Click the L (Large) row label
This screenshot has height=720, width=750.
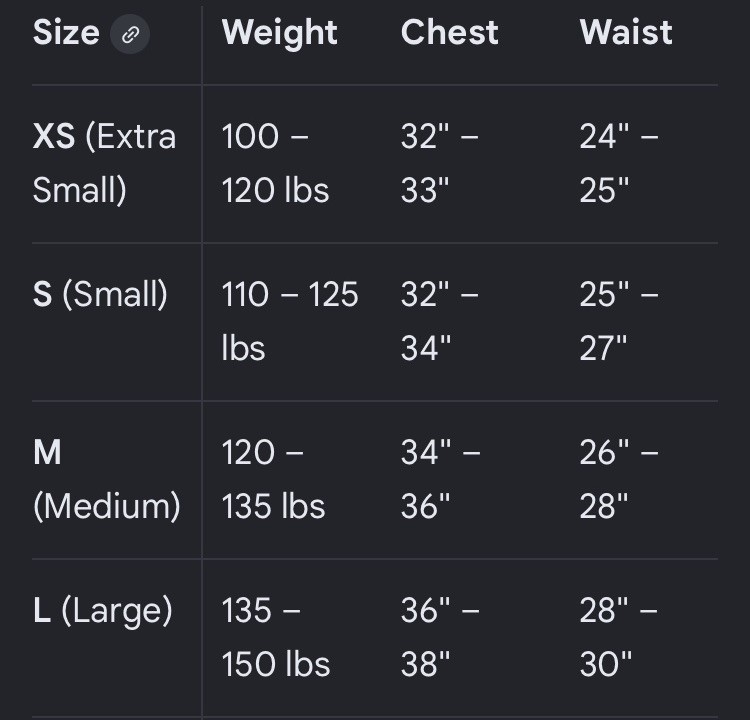click(102, 611)
